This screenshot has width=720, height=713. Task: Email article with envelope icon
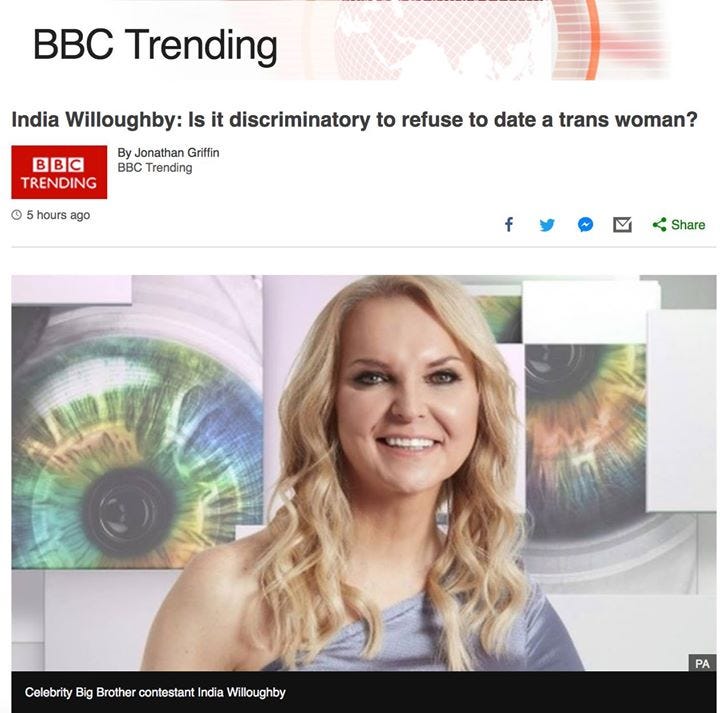coord(622,225)
